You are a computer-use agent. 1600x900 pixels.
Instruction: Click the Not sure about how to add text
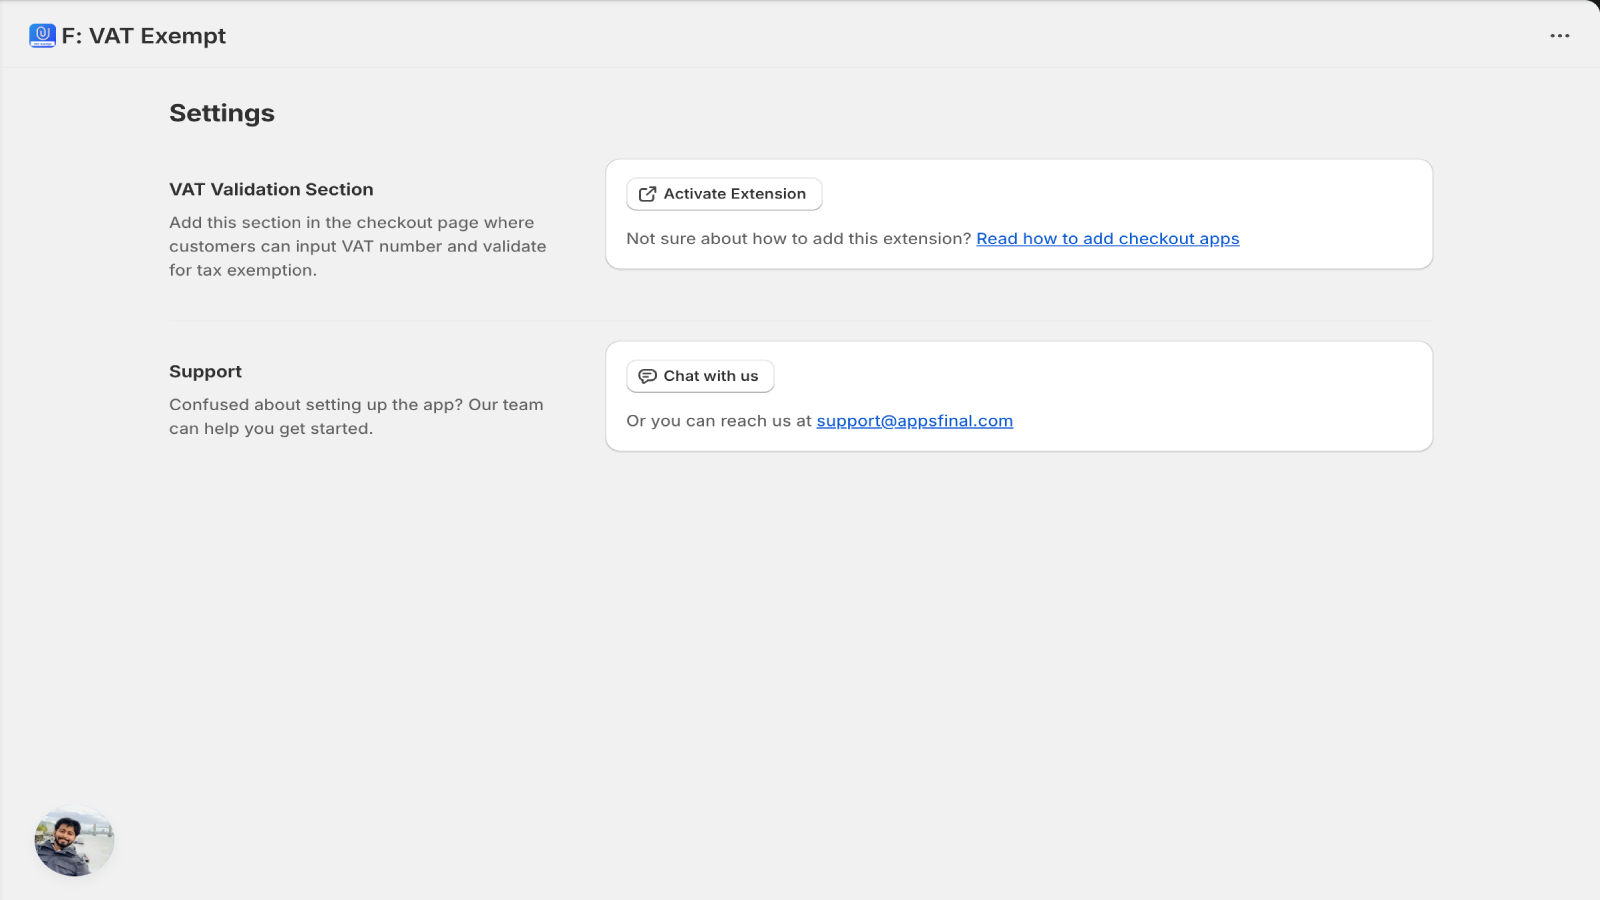click(x=798, y=239)
